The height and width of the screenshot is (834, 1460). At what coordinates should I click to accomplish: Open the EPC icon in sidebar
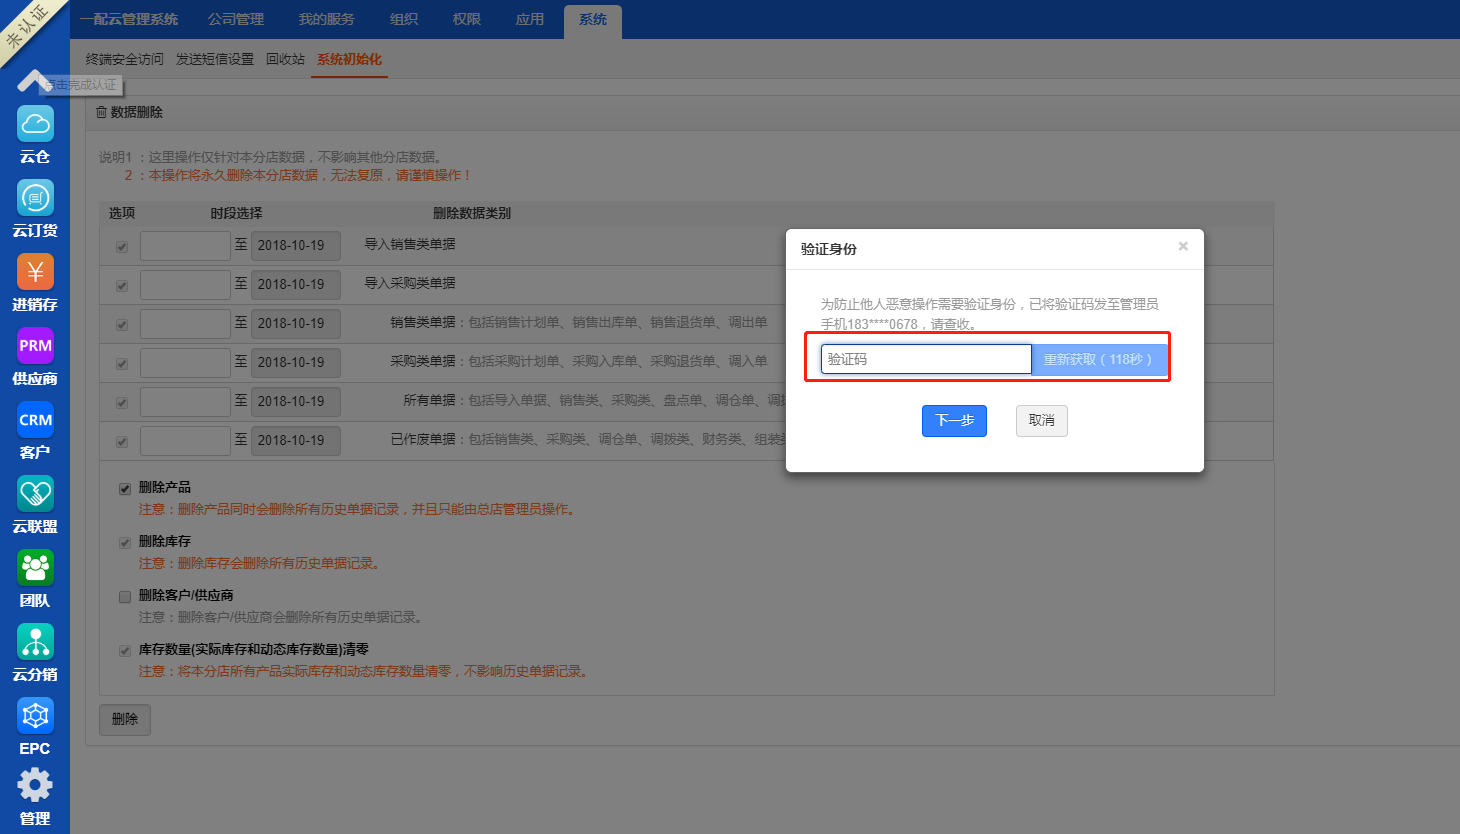[x=35, y=716]
